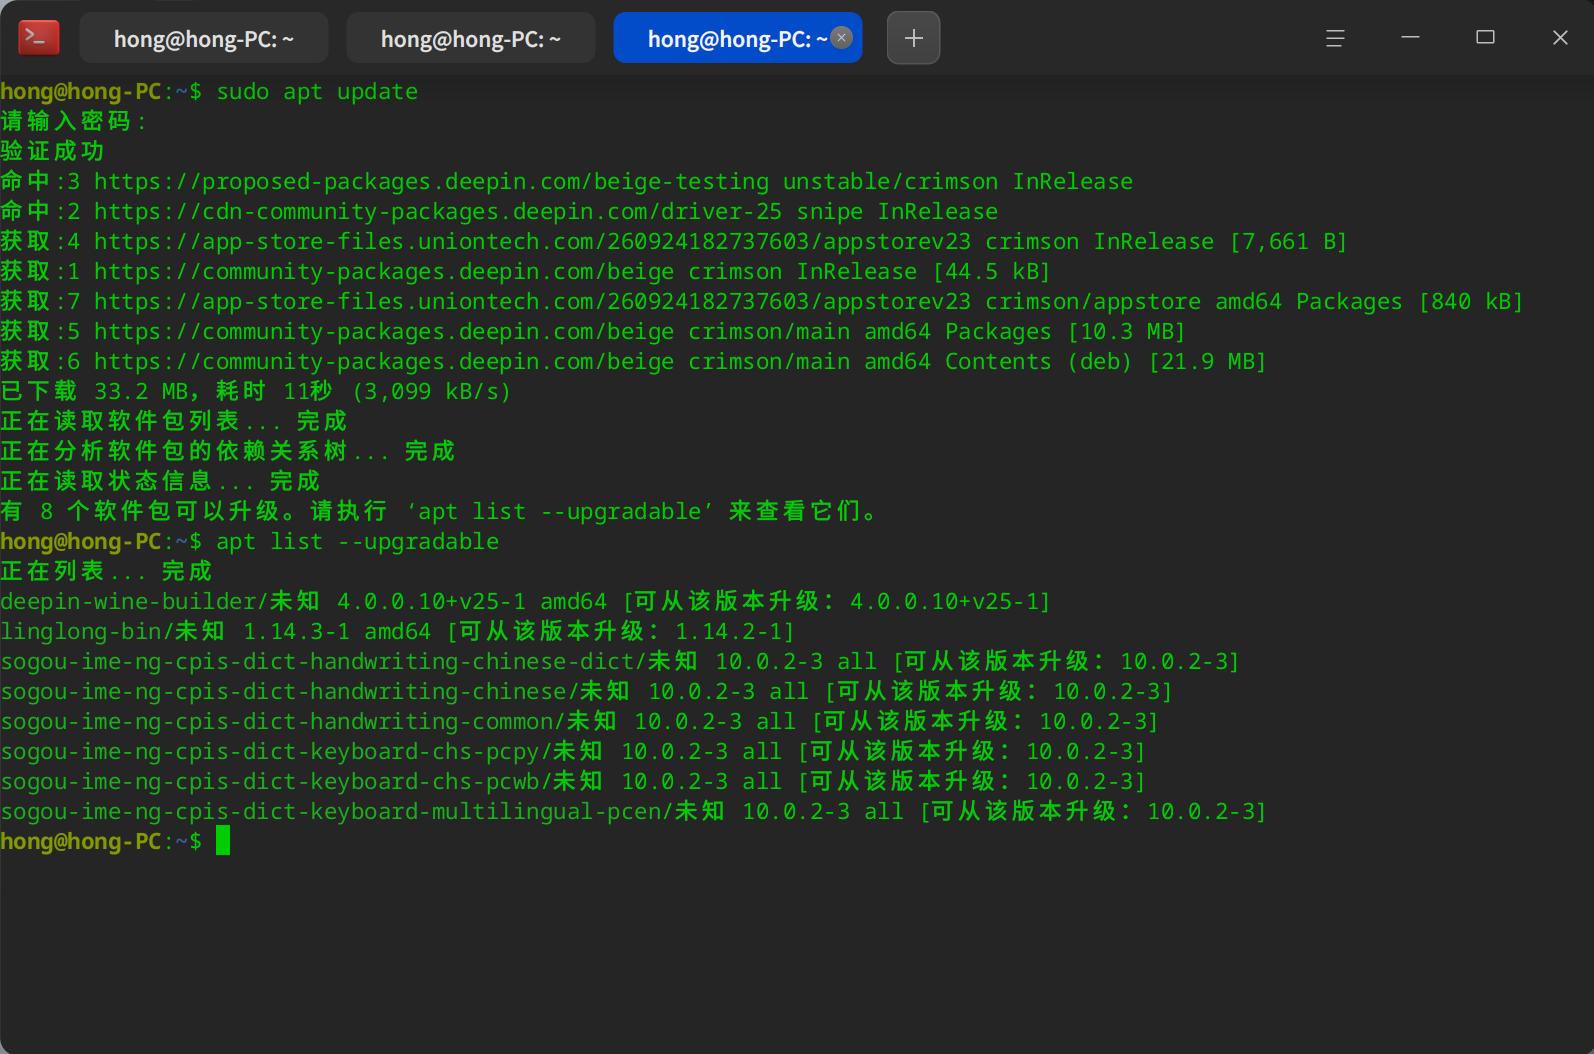
Task: Switch to the first hong@hong-PC terminal tab
Action: [x=203, y=38]
